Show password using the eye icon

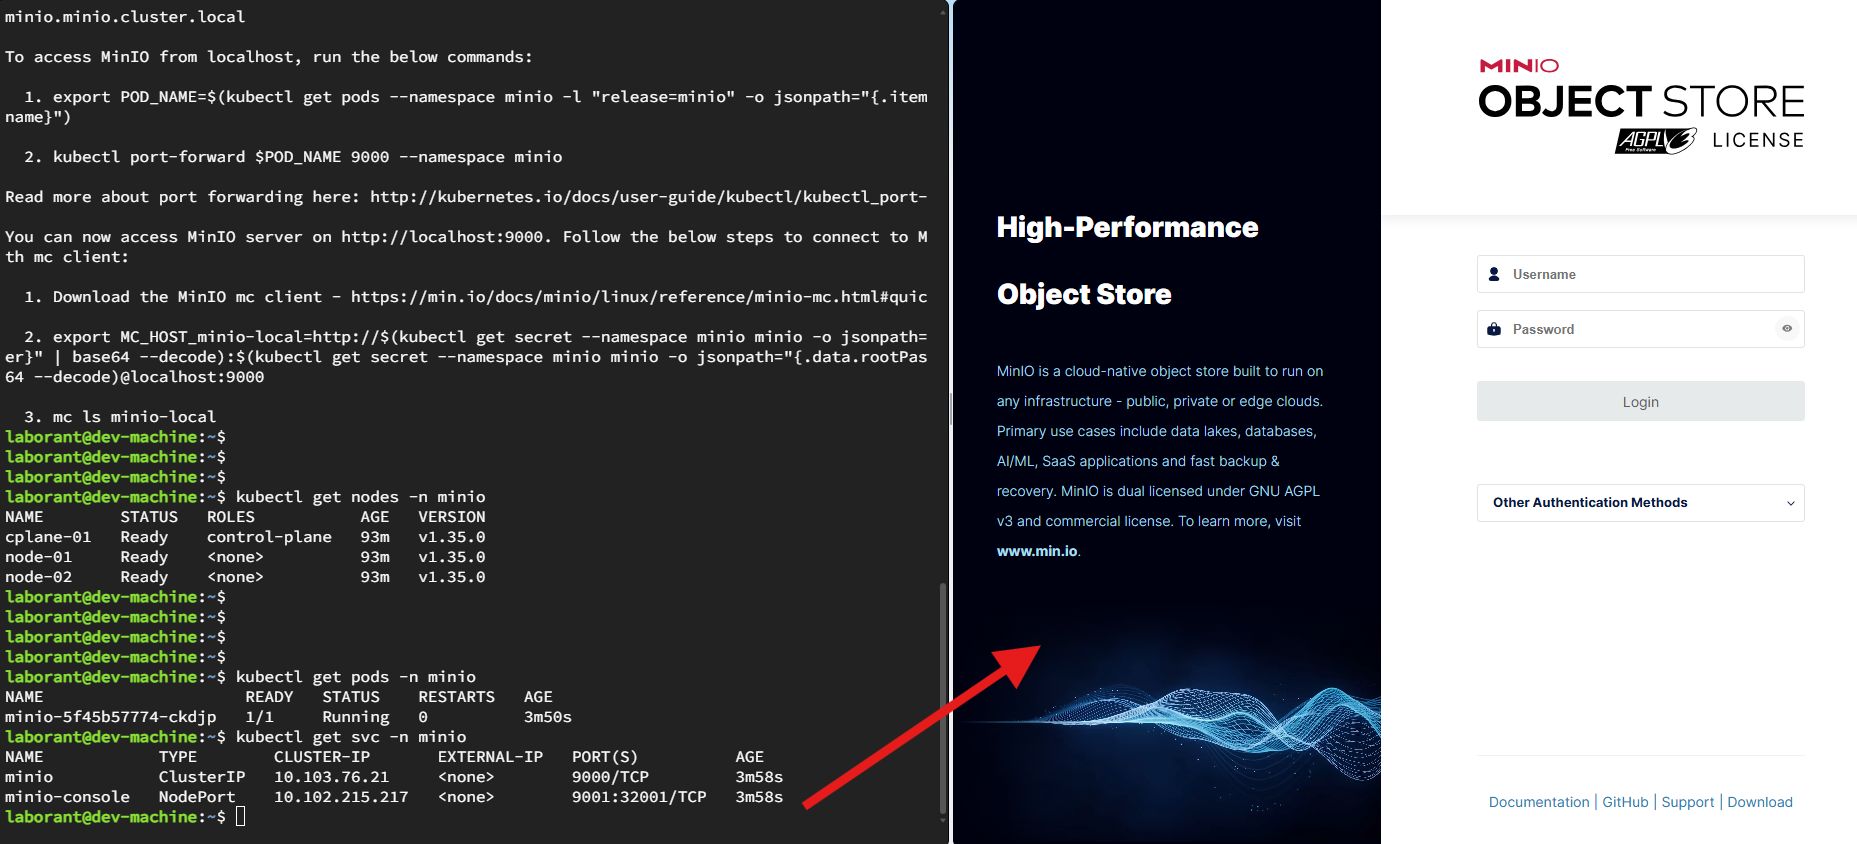(x=1786, y=329)
